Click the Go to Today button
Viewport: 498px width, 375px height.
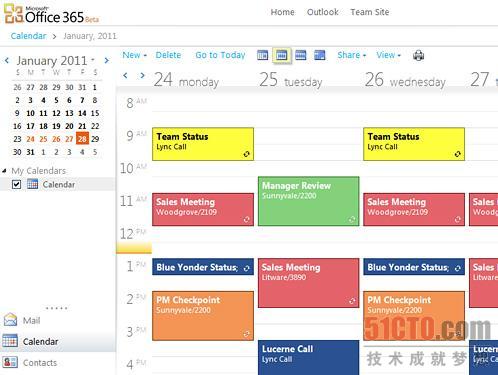[x=220, y=55]
